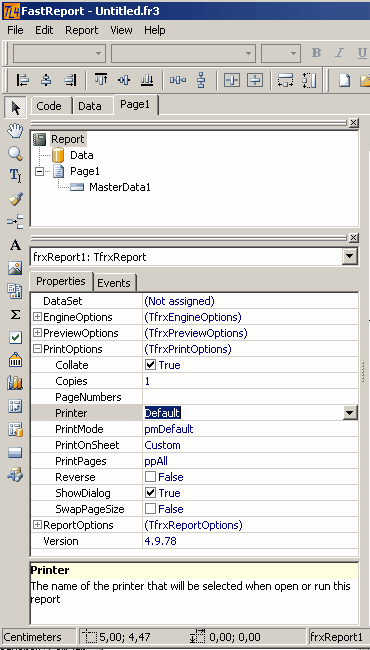The width and height of the screenshot is (370, 650).
Task: Choose the CheckBox object tool
Action: pyautogui.click(x=15, y=337)
